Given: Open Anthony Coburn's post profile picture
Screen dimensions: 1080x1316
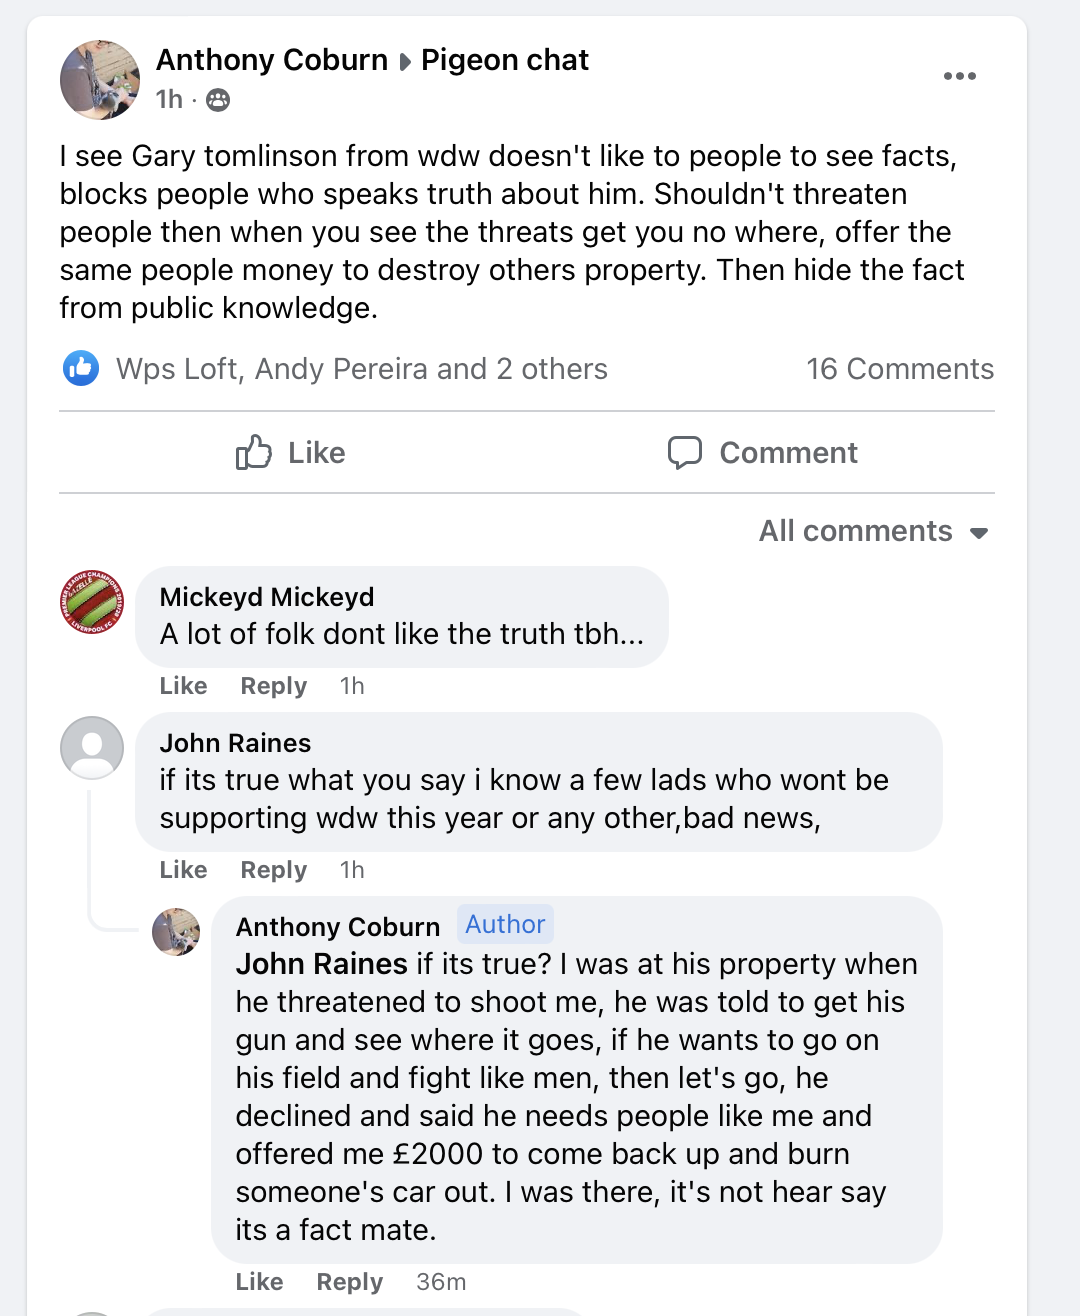Looking at the screenshot, I should coord(99,80).
